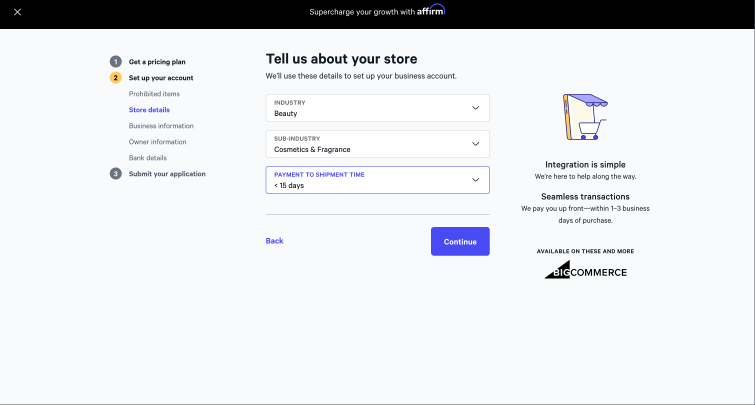Click the BigCommerce logo
Image resolution: width=755 pixels, height=405 pixels.
tap(586, 270)
